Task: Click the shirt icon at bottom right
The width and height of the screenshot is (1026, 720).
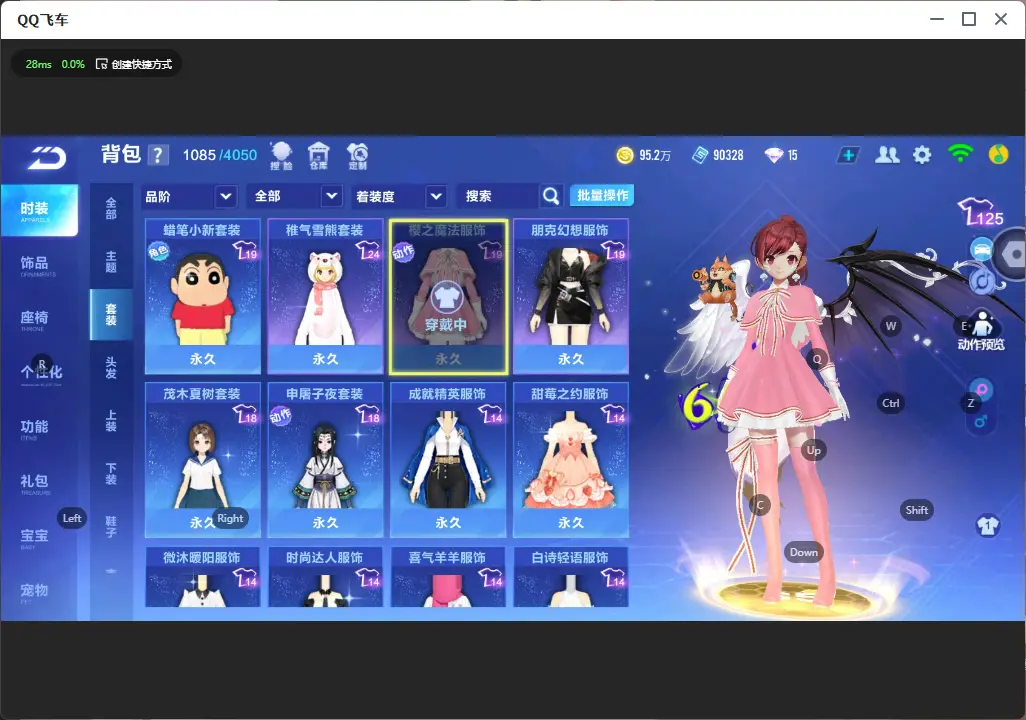Action: tap(987, 525)
